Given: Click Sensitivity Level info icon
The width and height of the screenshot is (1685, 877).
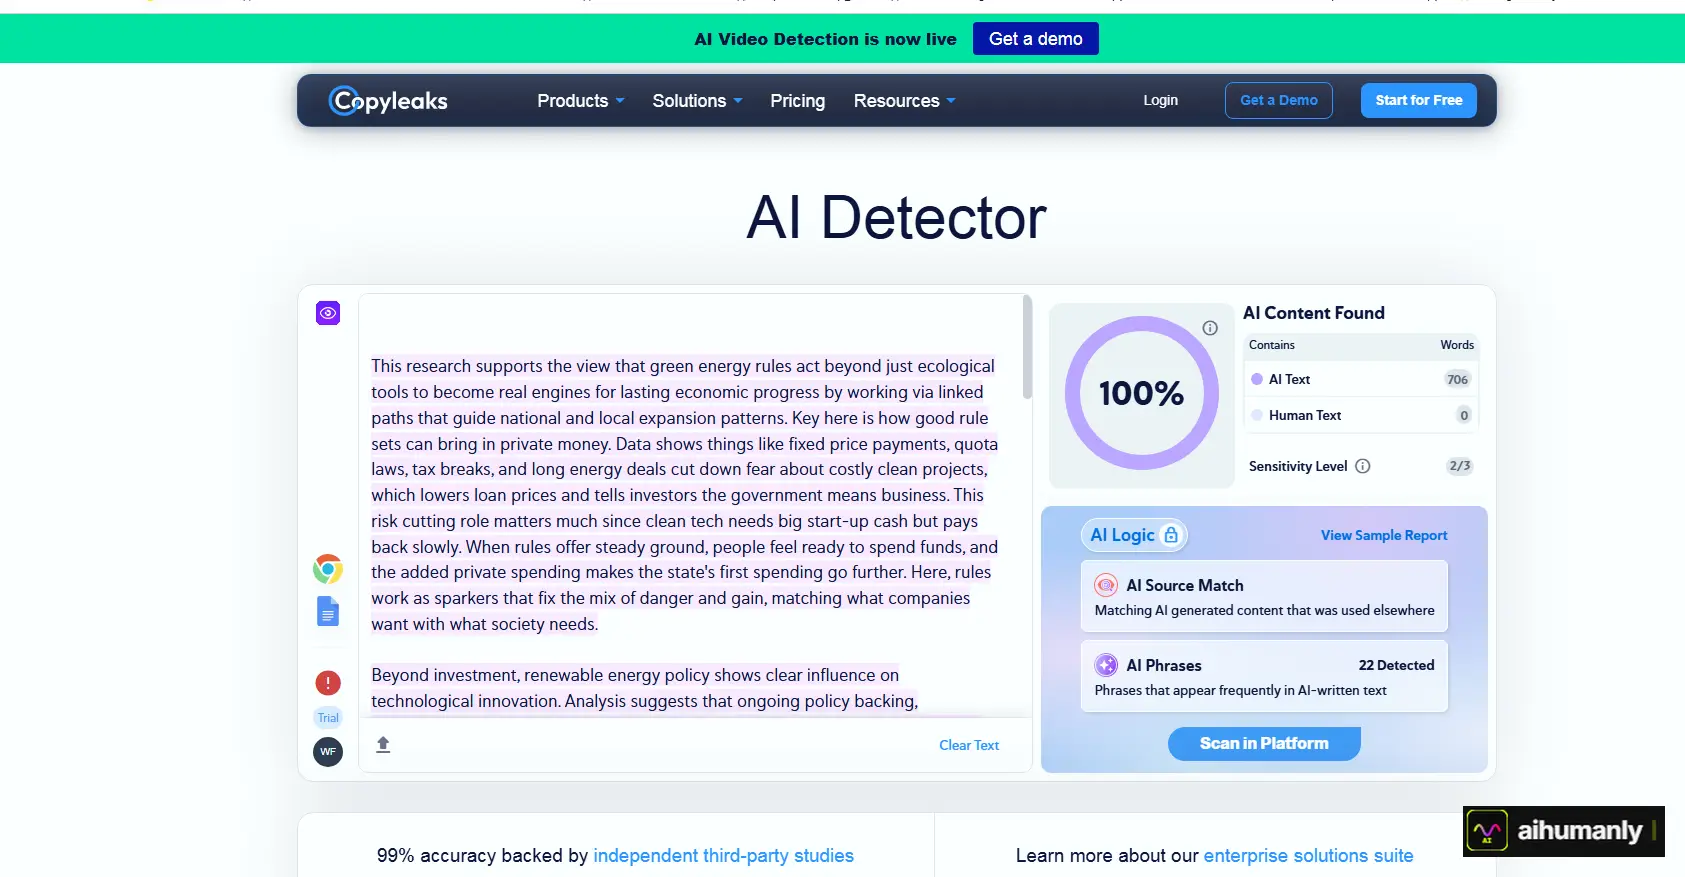Looking at the screenshot, I should tap(1362, 466).
